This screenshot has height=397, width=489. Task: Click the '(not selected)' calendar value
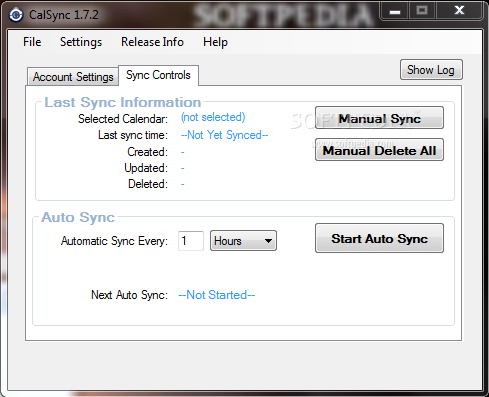coord(213,117)
